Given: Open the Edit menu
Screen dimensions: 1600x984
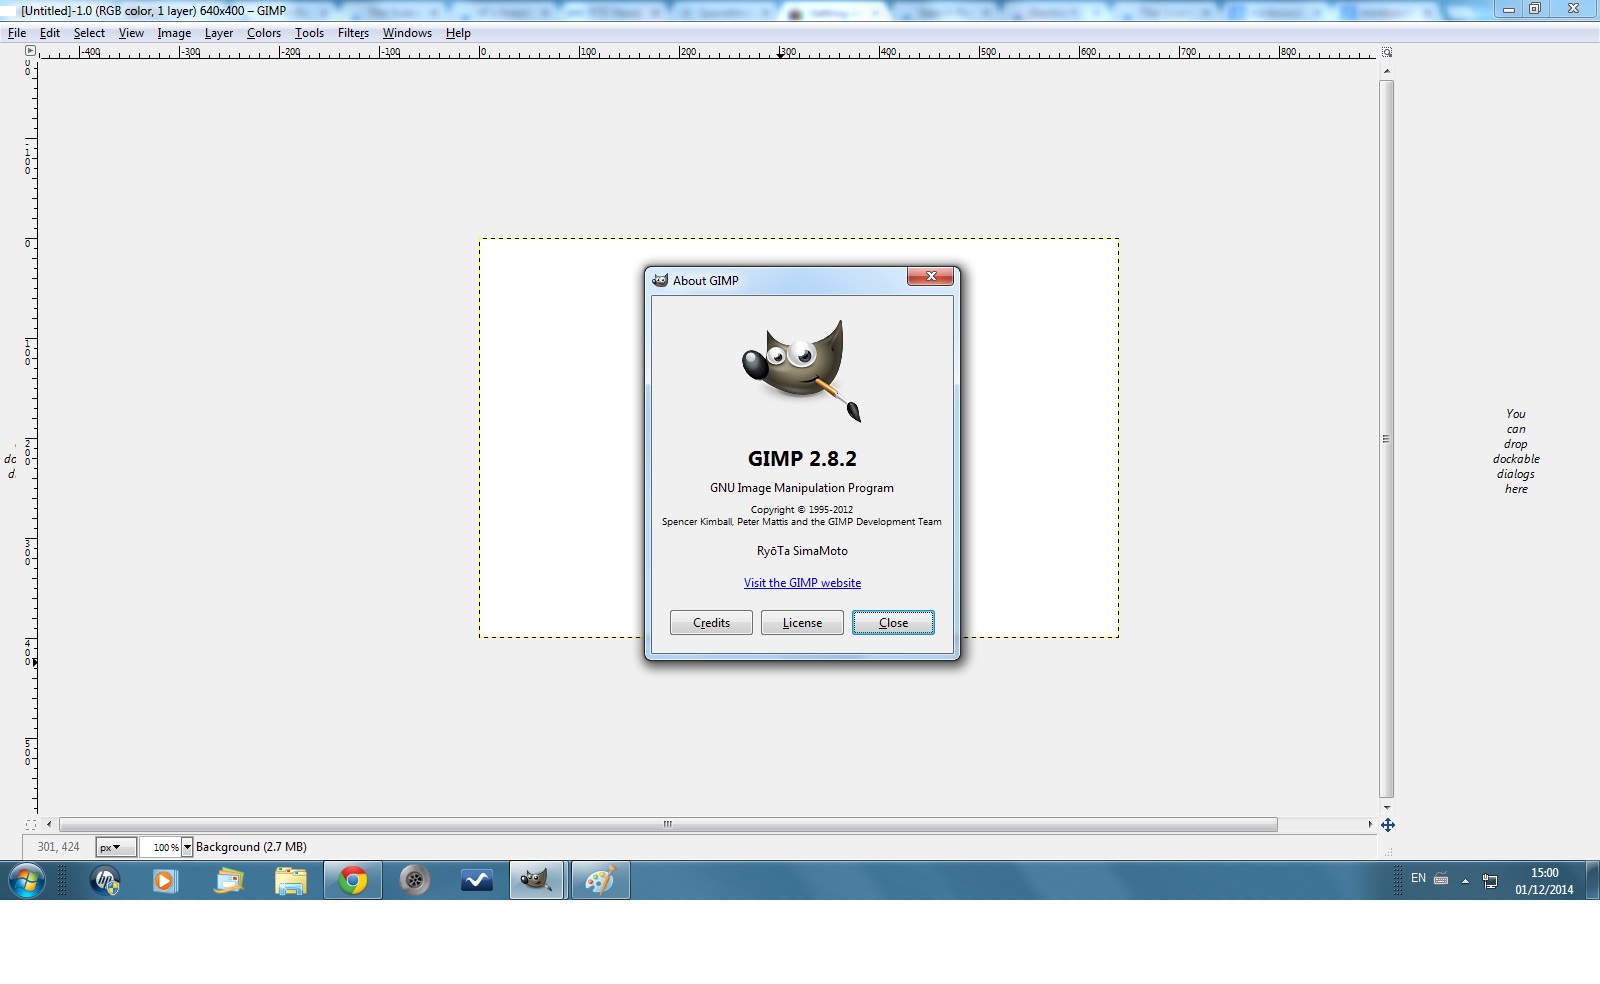Looking at the screenshot, I should tap(50, 33).
